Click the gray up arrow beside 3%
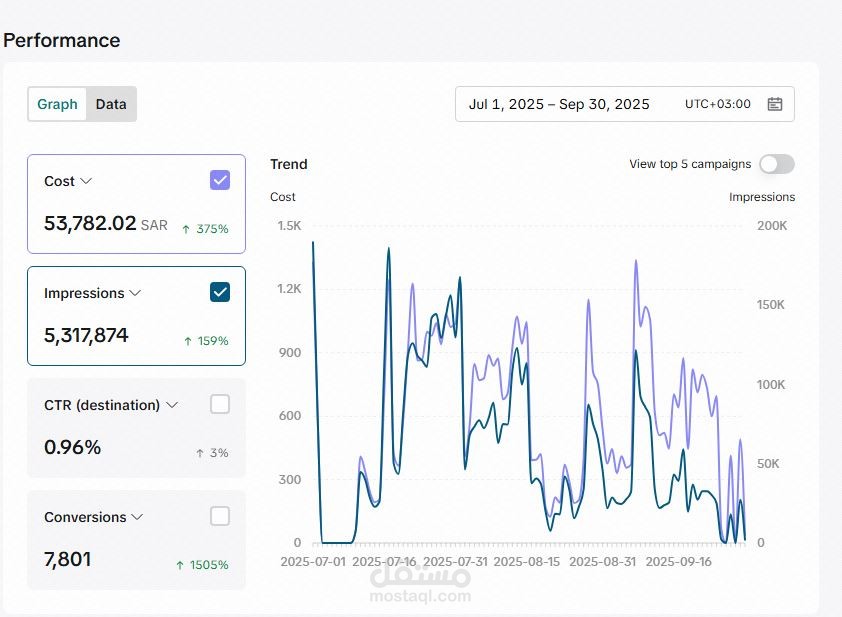 [x=199, y=453]
